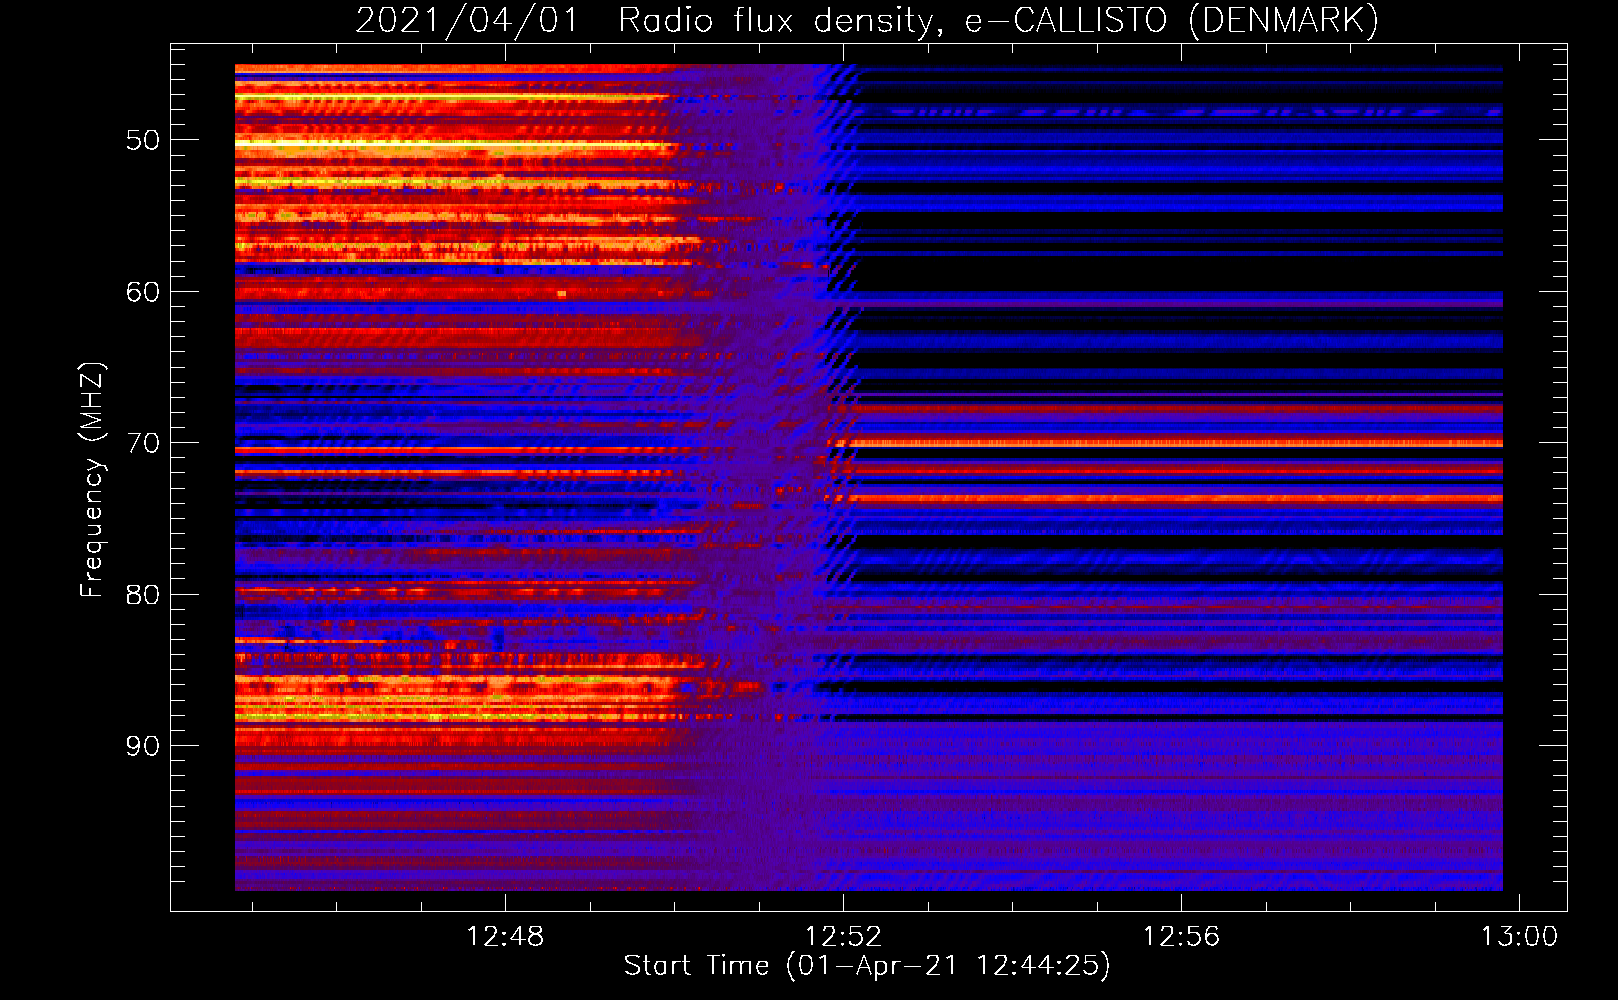Click the 90 frequency tick label
The image size is (1618, 1000).
tap(143, 746)
